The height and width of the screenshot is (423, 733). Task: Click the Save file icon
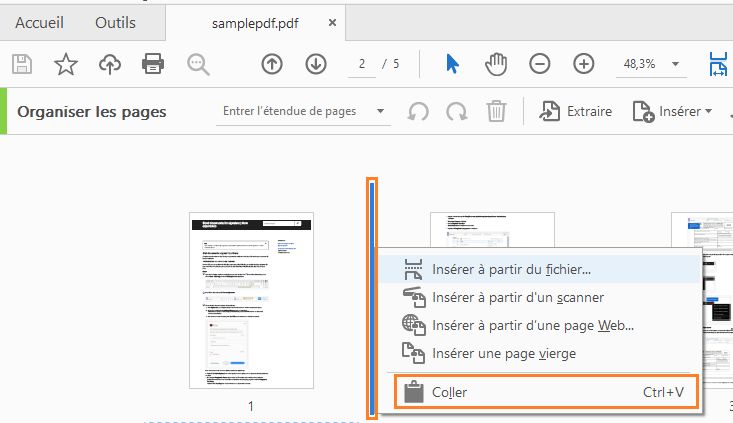click(x=22, y=64)
